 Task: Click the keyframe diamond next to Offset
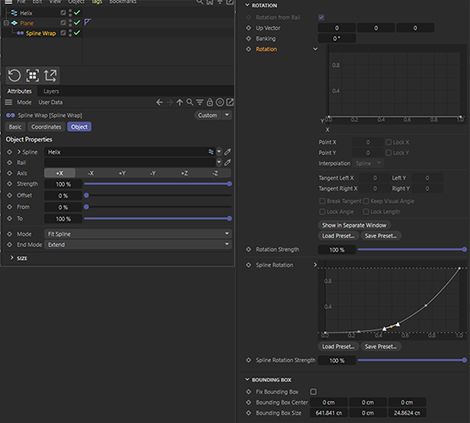click(10, 195)
